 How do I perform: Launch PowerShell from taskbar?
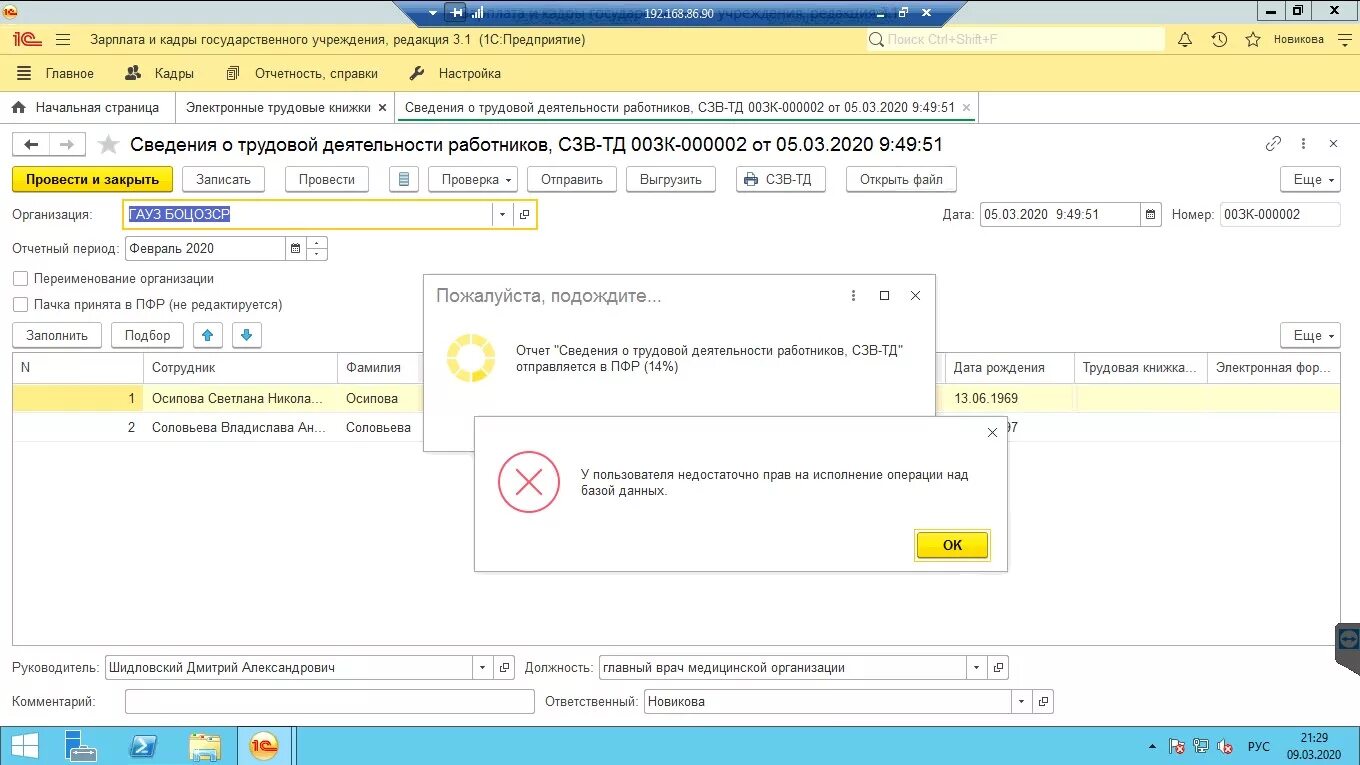pos(143,747)
